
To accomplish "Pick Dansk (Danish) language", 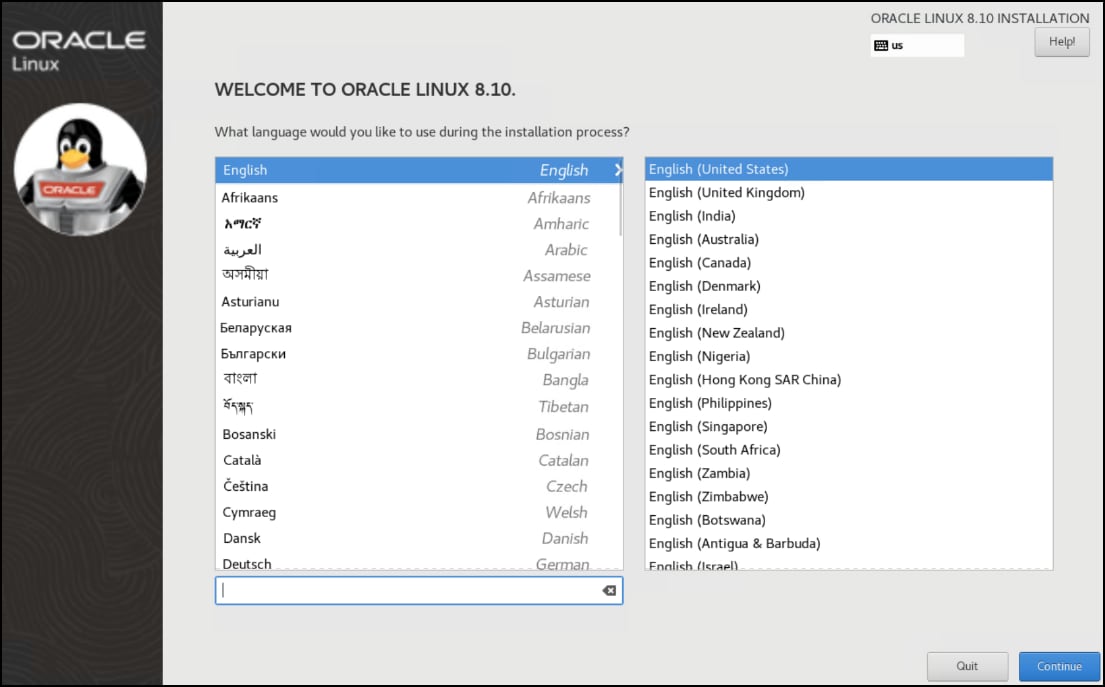I will coord(419,538).
